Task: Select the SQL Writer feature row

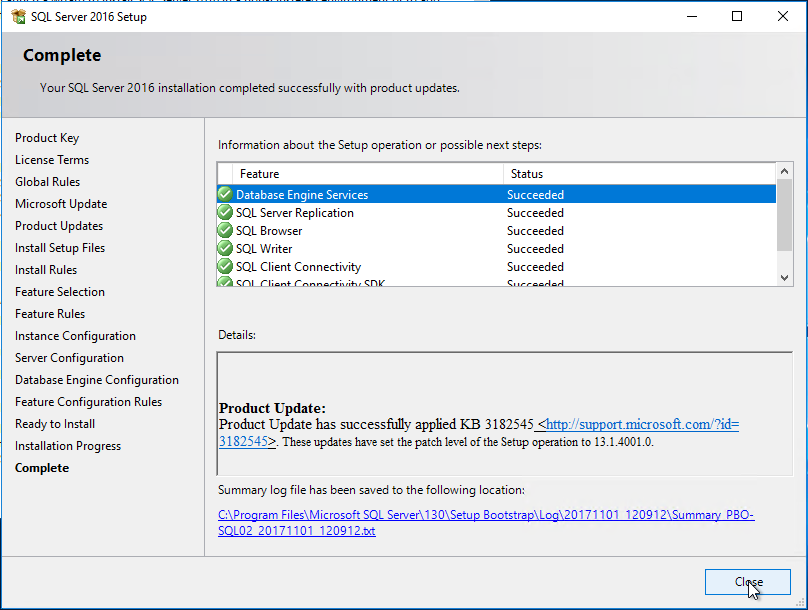Action: (x=497, y=248)
